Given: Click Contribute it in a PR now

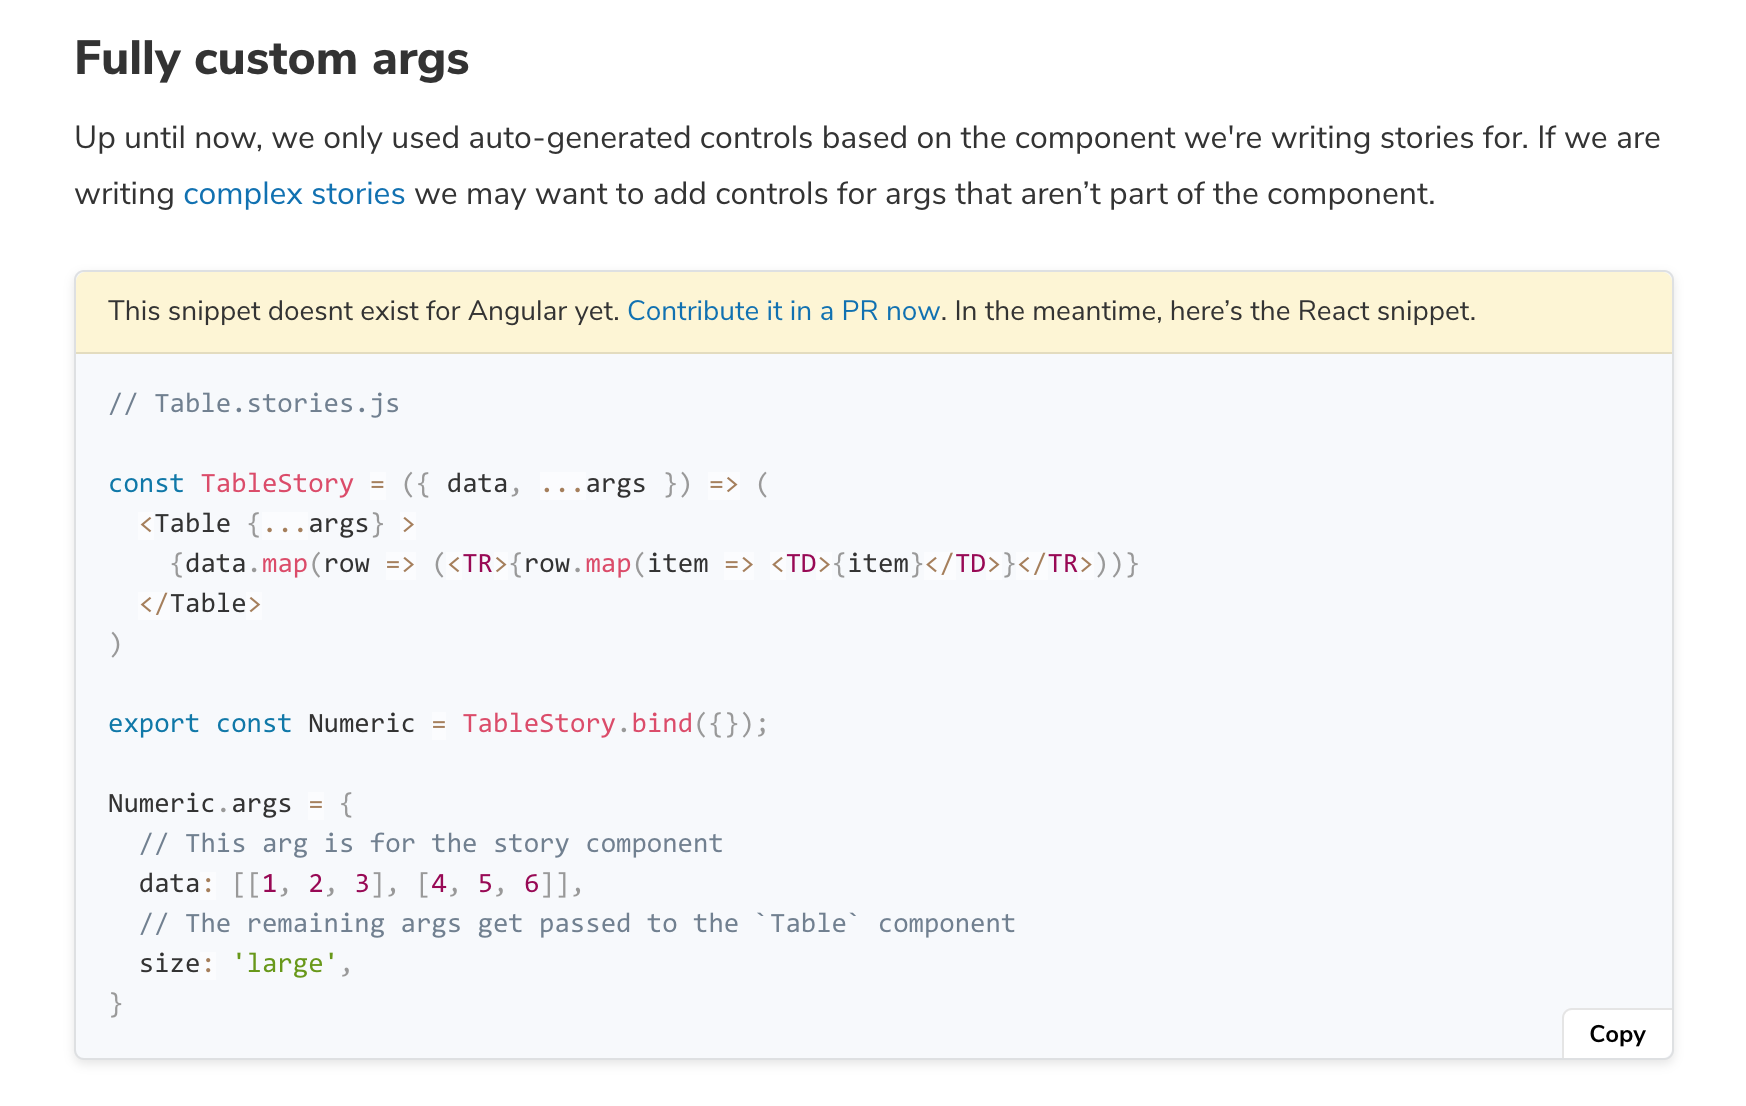Looking at the screenshot, I should pos(784,311).
